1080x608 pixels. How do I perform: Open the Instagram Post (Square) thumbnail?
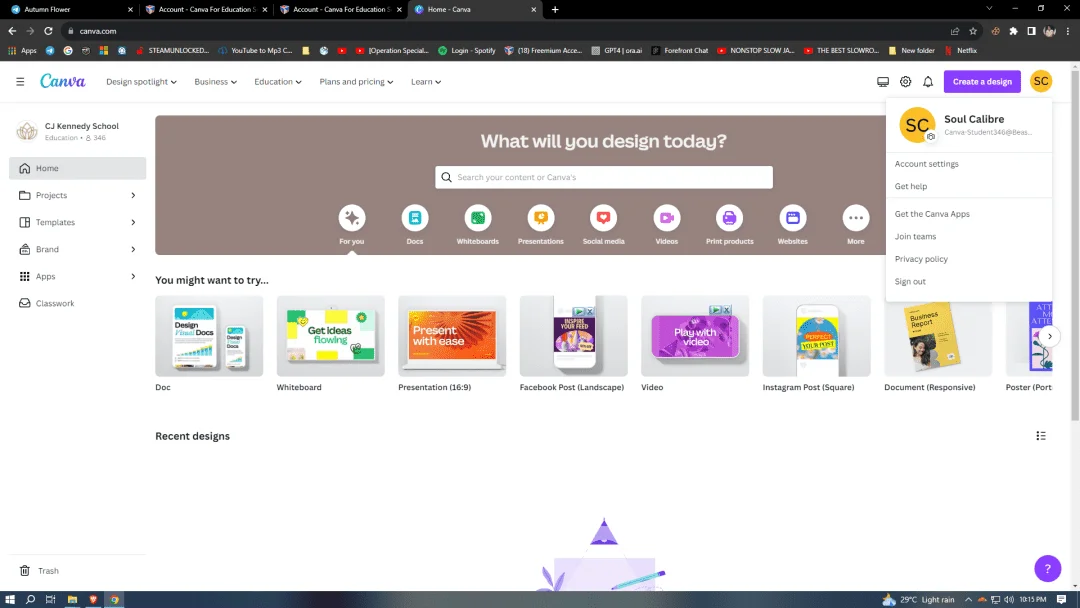(x=816, y=336)
